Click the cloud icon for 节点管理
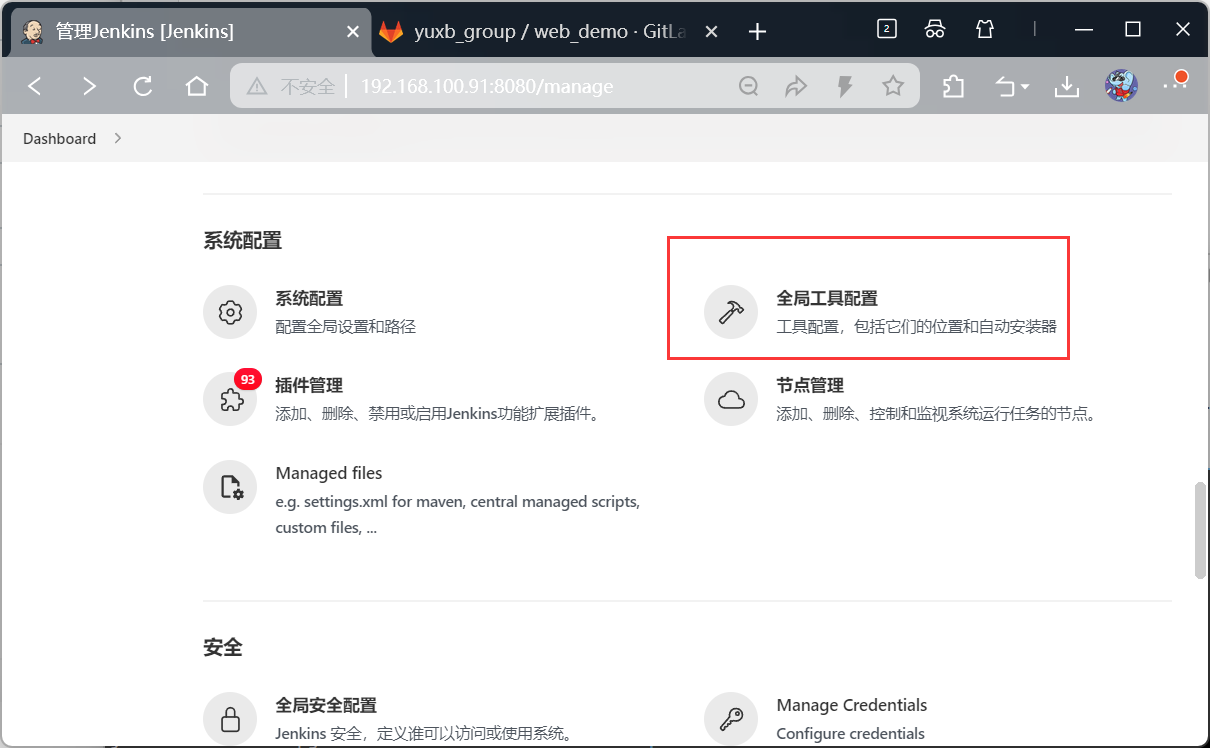Screen dimensions: 1210x748 (x=731, y=400)
